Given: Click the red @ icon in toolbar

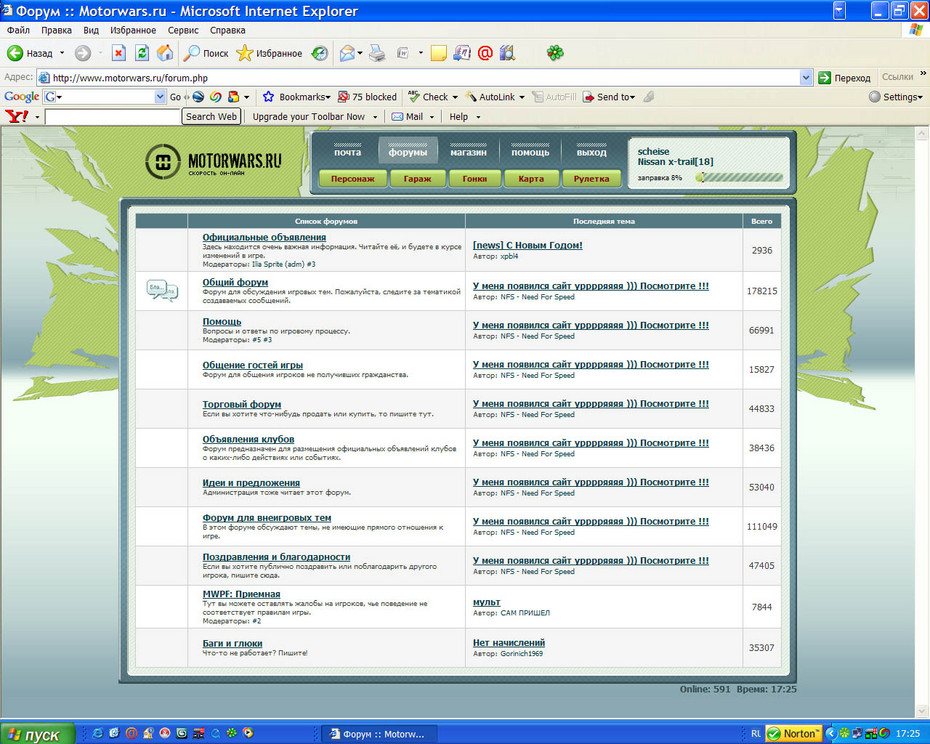Looking at the screenshot, I should (485, 53).
